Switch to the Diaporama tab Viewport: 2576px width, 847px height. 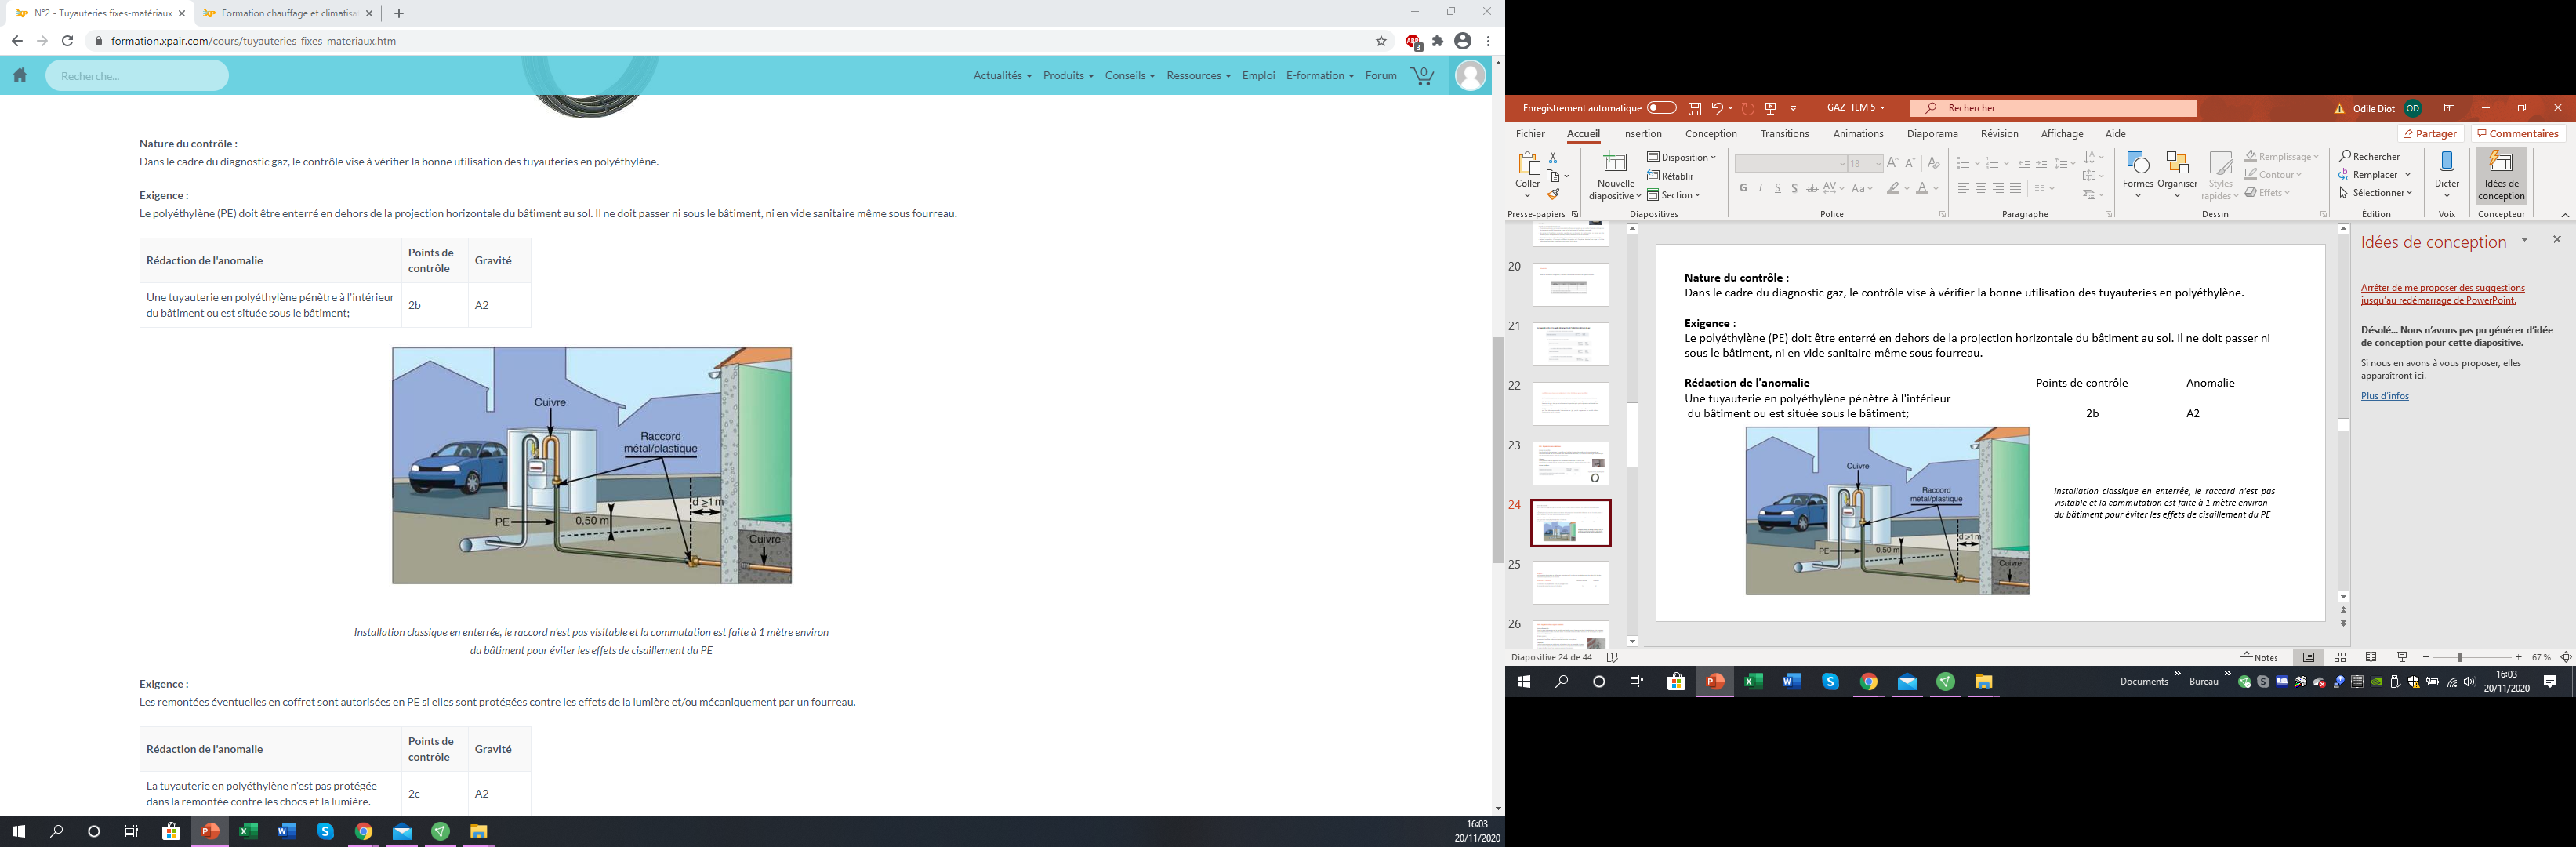(x=1932, y=134)
